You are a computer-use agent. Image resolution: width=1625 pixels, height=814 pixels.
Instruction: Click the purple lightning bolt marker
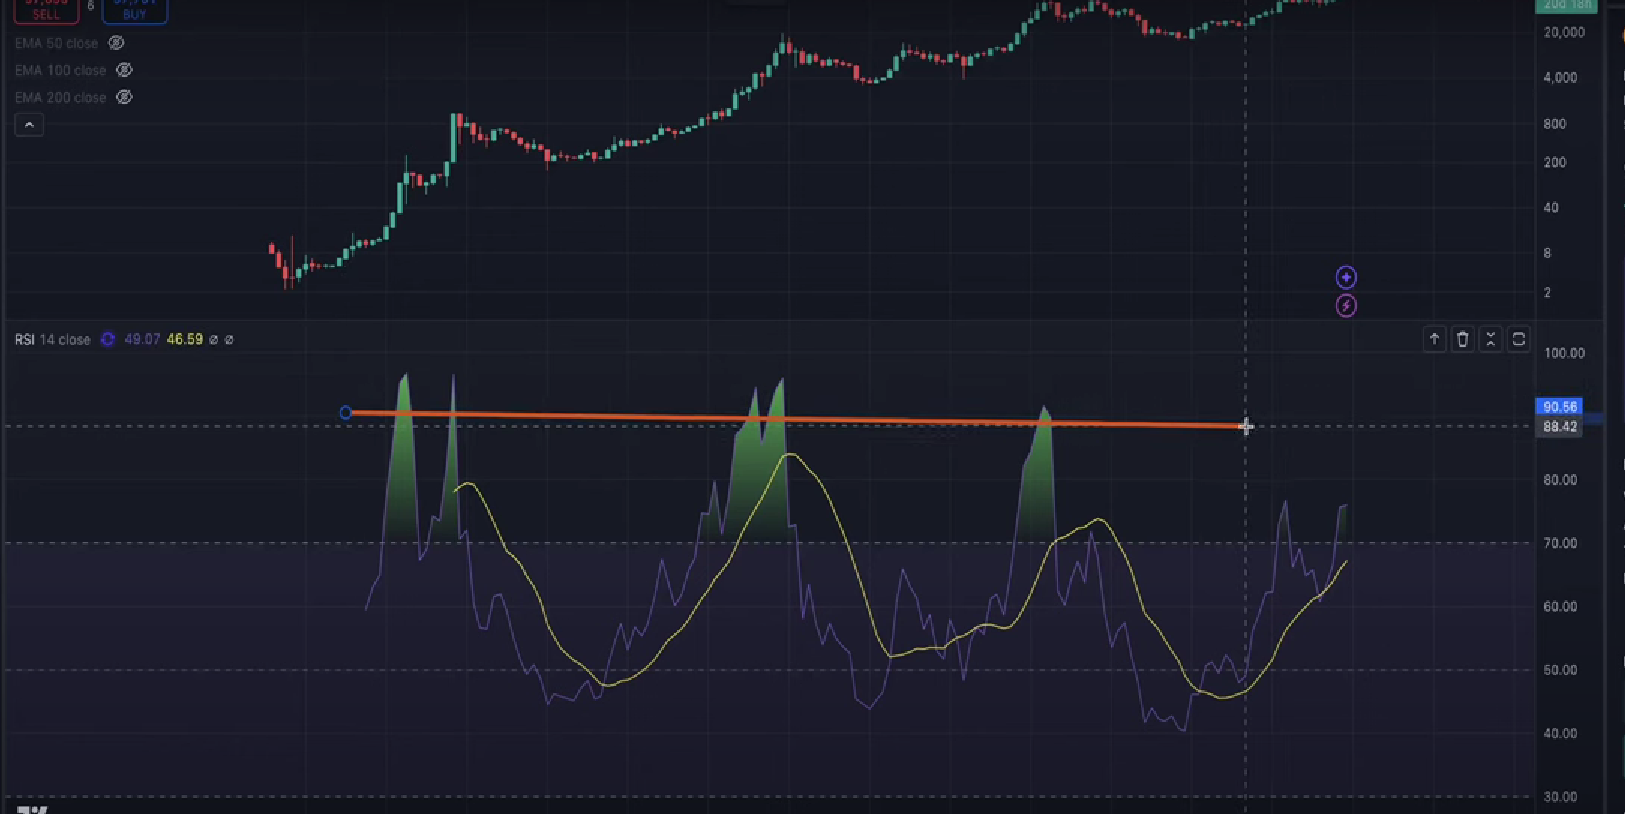click(1346, 306)
